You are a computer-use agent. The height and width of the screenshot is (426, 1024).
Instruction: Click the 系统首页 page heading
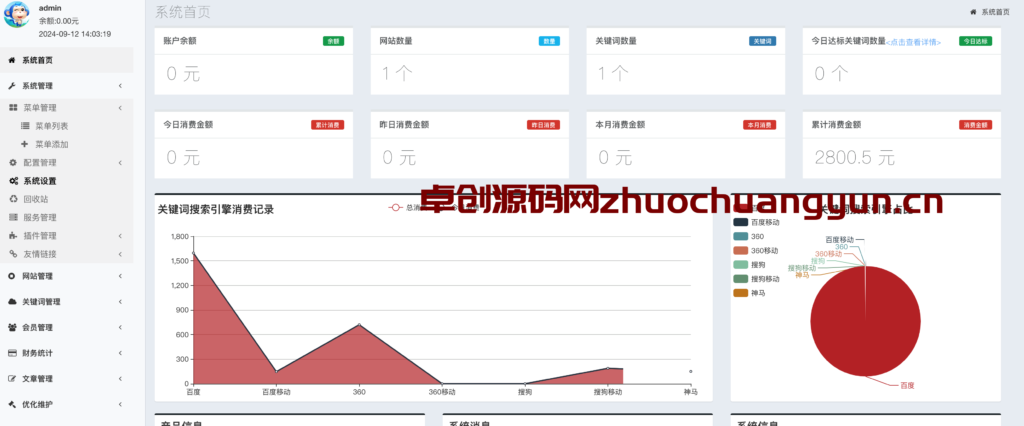(182, 12)
